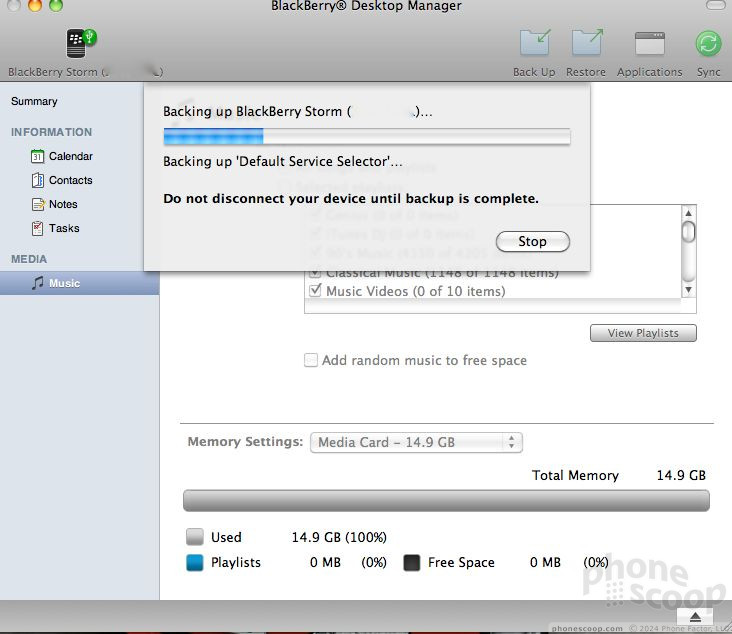Click the BlackBerry Storm device icon
Image resolution: width=732 pixels, height=634 pixels.
coord(80,43)
